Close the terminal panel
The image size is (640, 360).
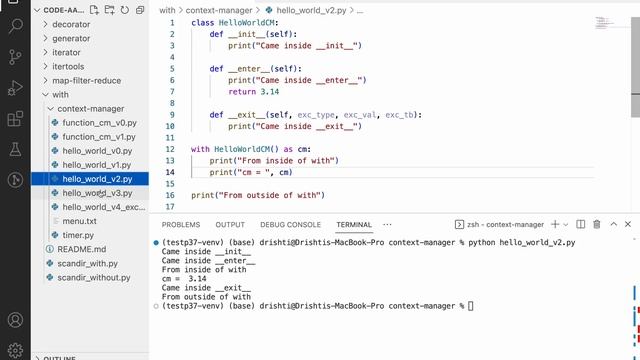[628, 224]
